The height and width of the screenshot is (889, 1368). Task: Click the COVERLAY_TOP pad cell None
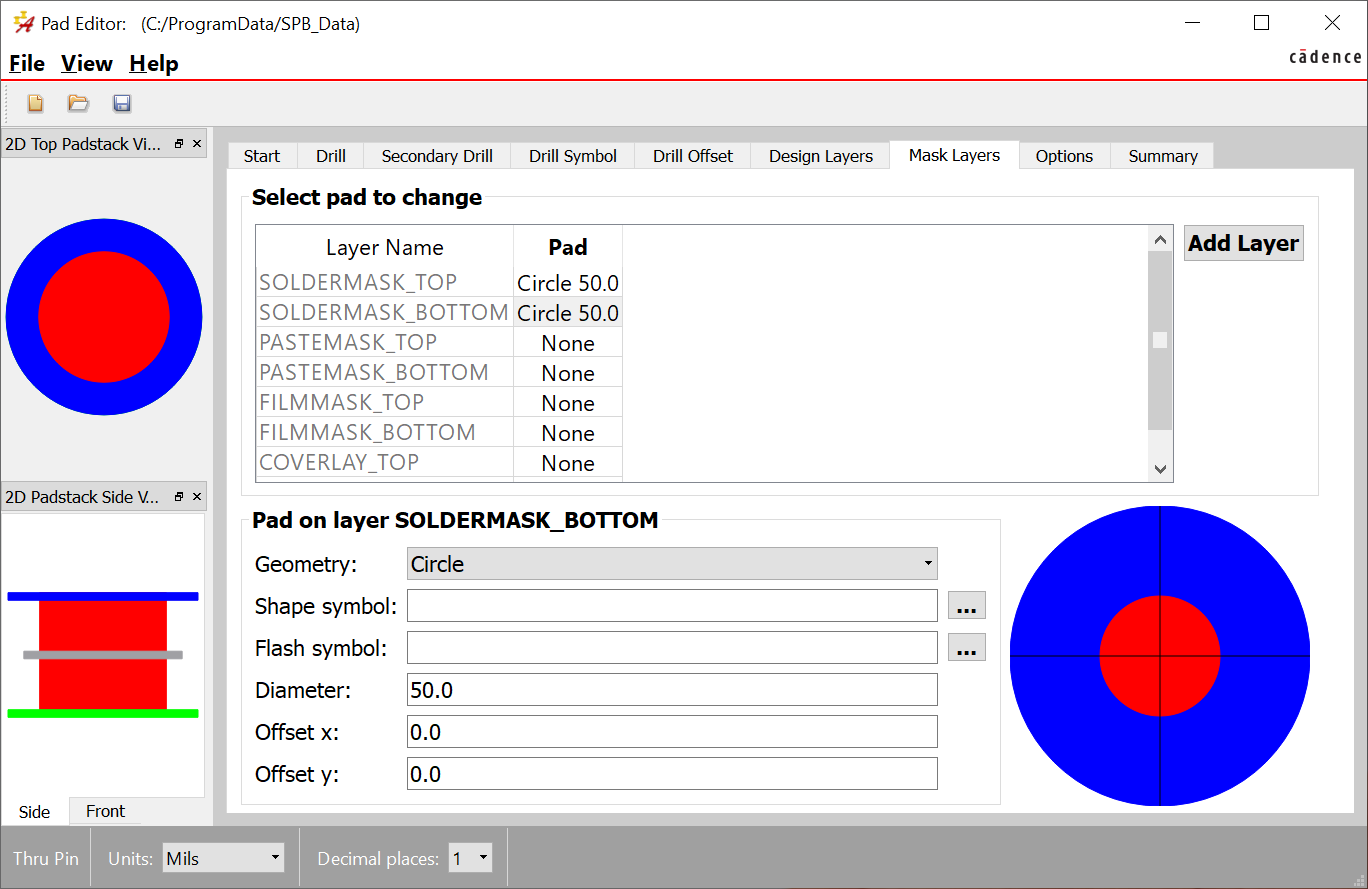(x=568, y=463)
